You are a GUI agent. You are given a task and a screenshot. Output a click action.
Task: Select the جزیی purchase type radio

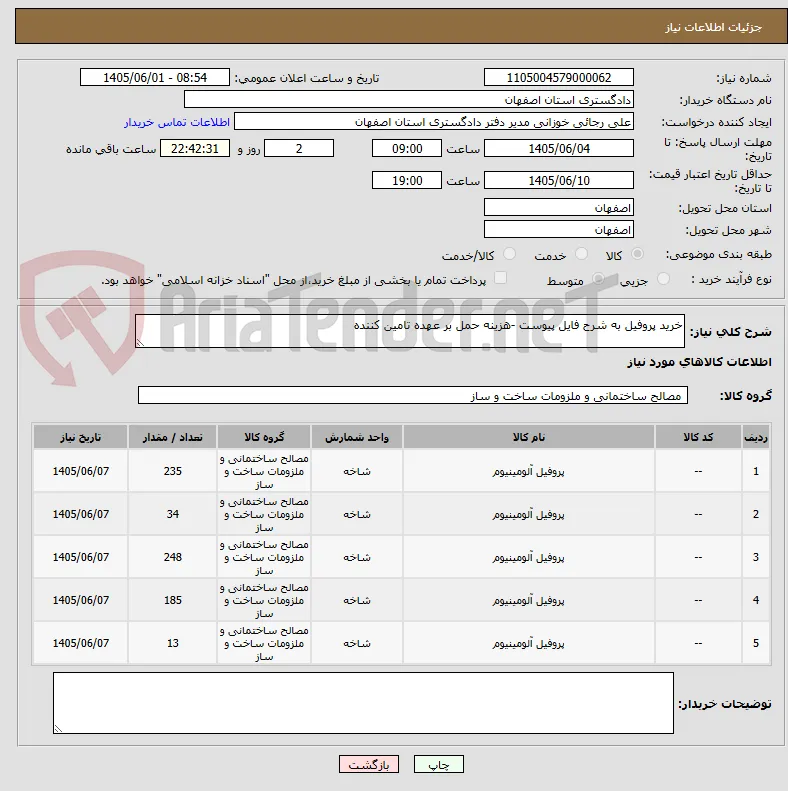663,278
